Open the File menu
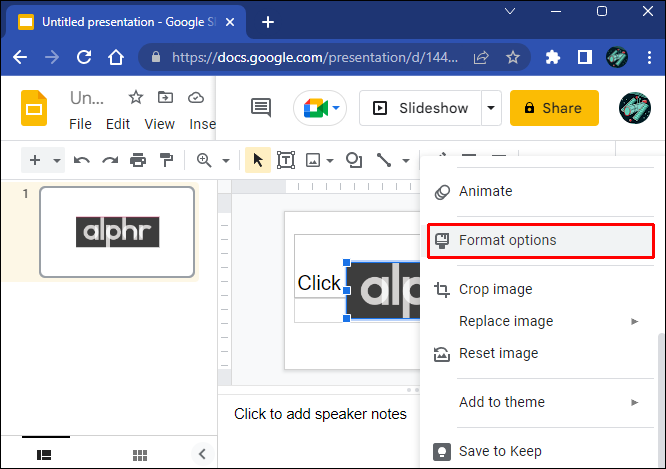Viewport: 666px width, 469px height. (x=80, y=124)
